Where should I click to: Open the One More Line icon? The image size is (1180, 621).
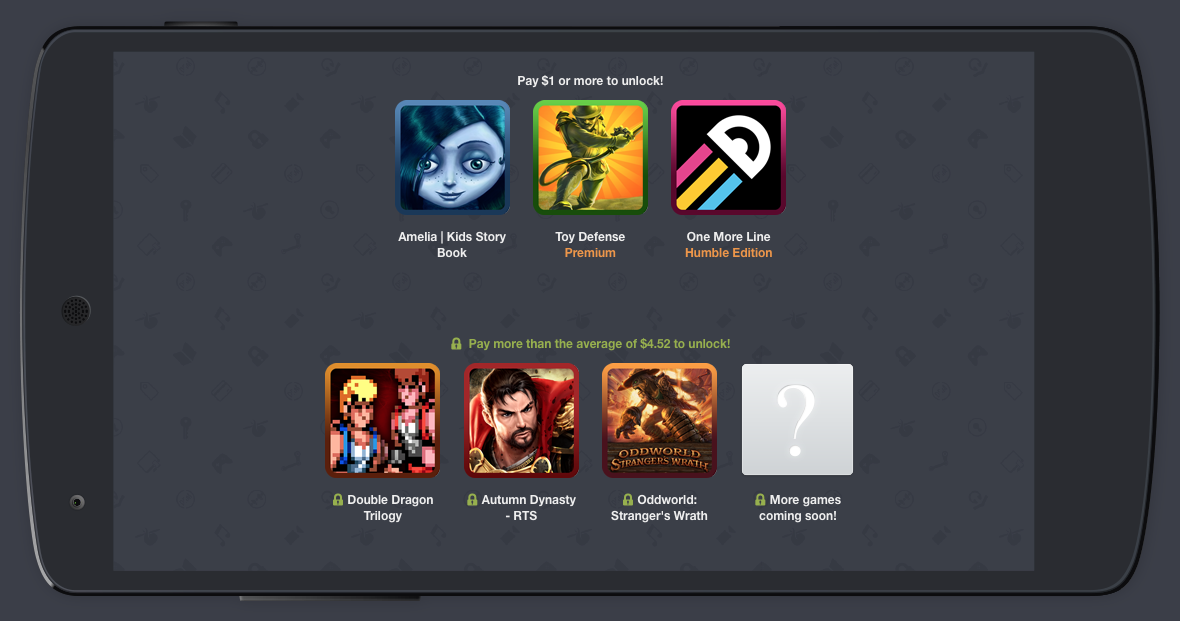728,157
